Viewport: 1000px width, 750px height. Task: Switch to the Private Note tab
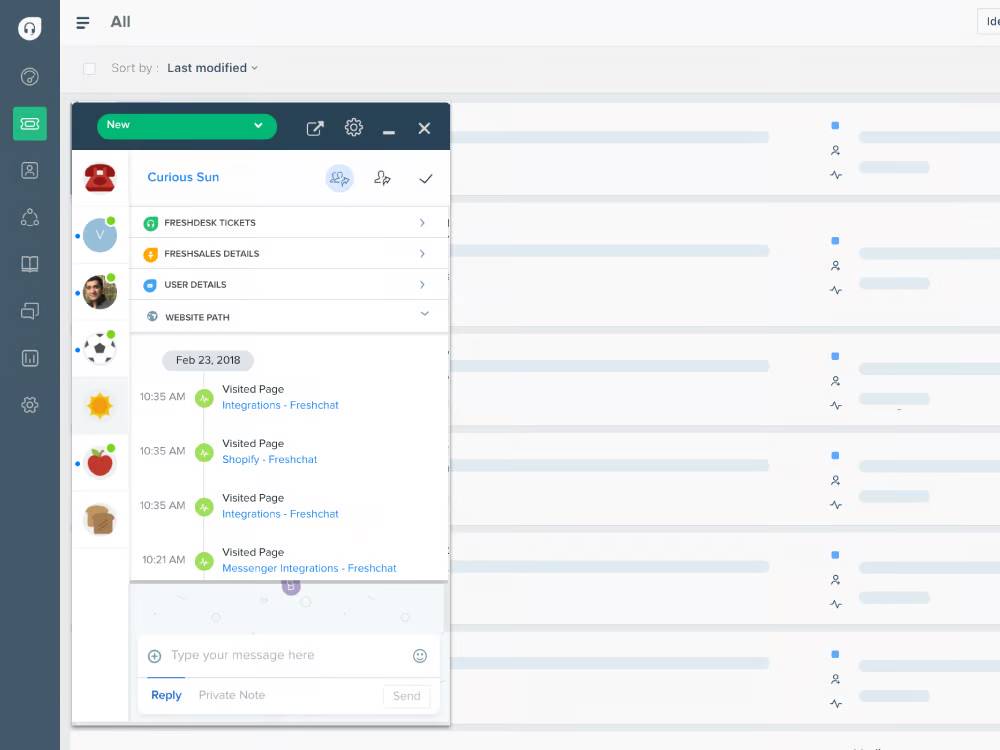(x=232, y=695)
